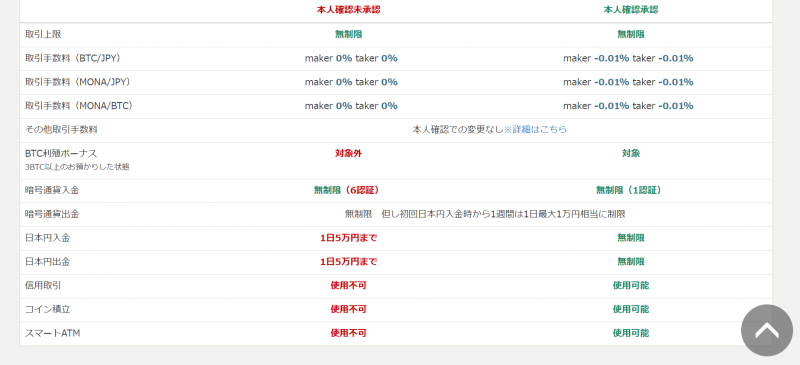
Task: Click 使用不可 in スマートATM row
Action: click(348, 333)
